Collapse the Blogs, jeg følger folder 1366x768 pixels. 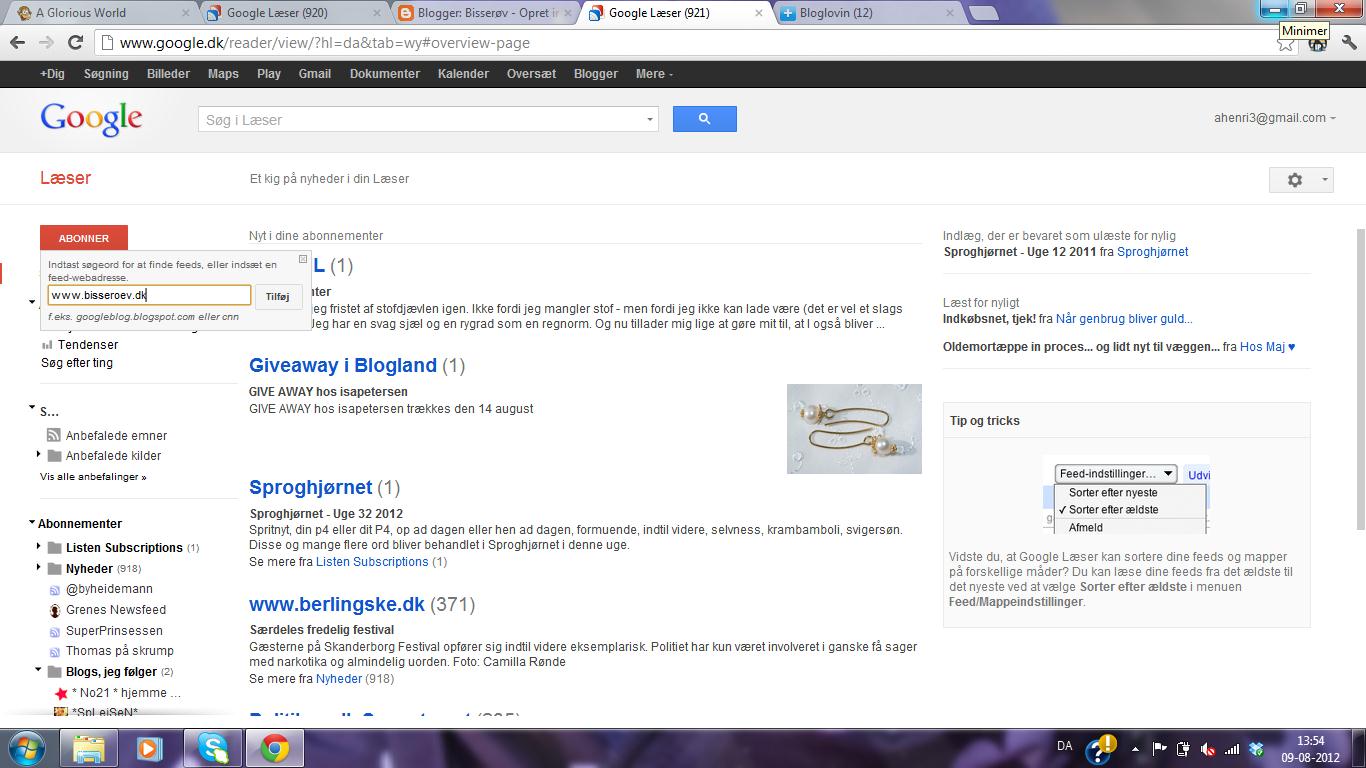pyautogui.click(x=39, y=671)
